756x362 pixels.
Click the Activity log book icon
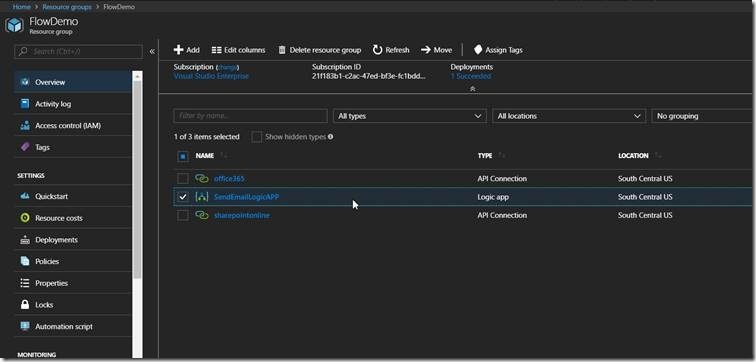pos(26,104)
